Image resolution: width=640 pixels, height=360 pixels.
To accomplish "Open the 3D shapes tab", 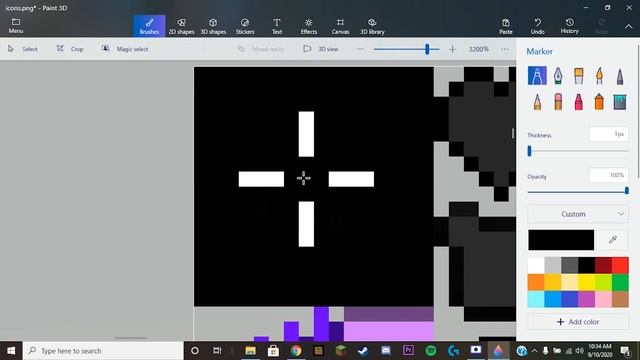I will 213,26.
